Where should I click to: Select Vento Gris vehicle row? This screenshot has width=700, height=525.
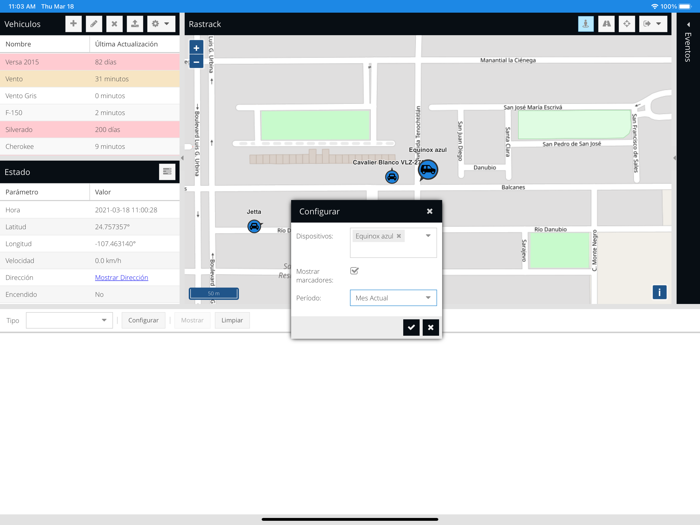pos(90,96)
